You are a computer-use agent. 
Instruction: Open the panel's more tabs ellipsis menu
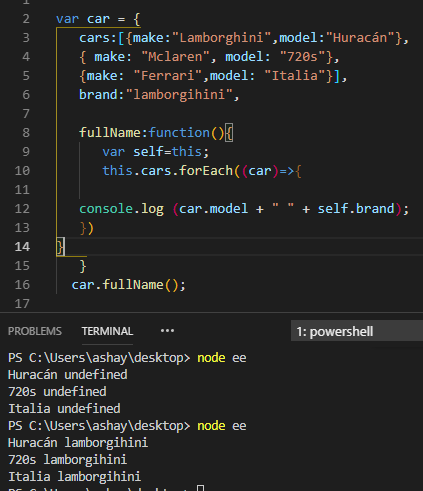click(167, 331)
